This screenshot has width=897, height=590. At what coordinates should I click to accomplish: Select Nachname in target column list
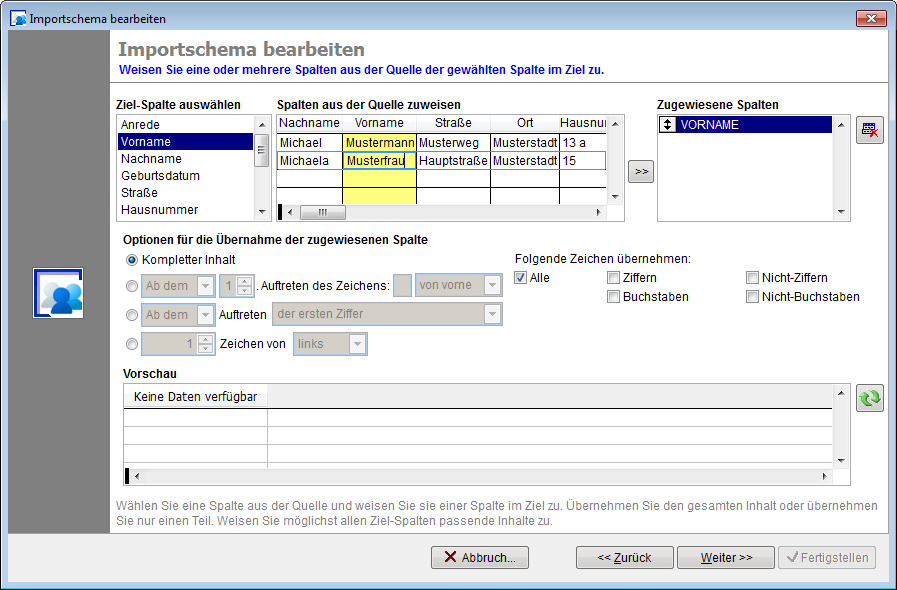(x=151, y=159)
